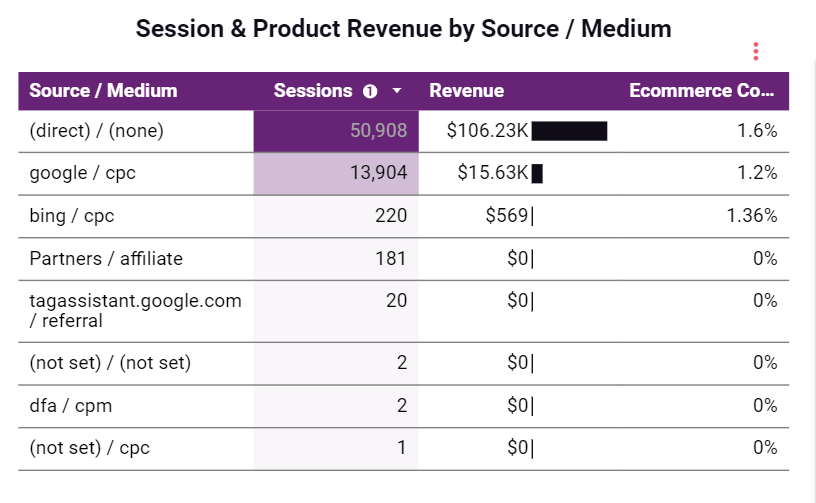
Task: Click the sort order badge beside Sessions
Action: coord(370,91)
